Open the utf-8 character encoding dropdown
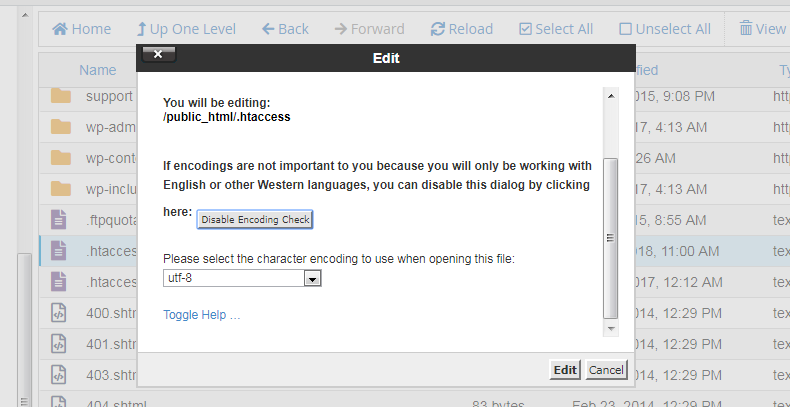The width and height of the screenshot is (790, 407). pyautogui.click(x=313, y=279)
